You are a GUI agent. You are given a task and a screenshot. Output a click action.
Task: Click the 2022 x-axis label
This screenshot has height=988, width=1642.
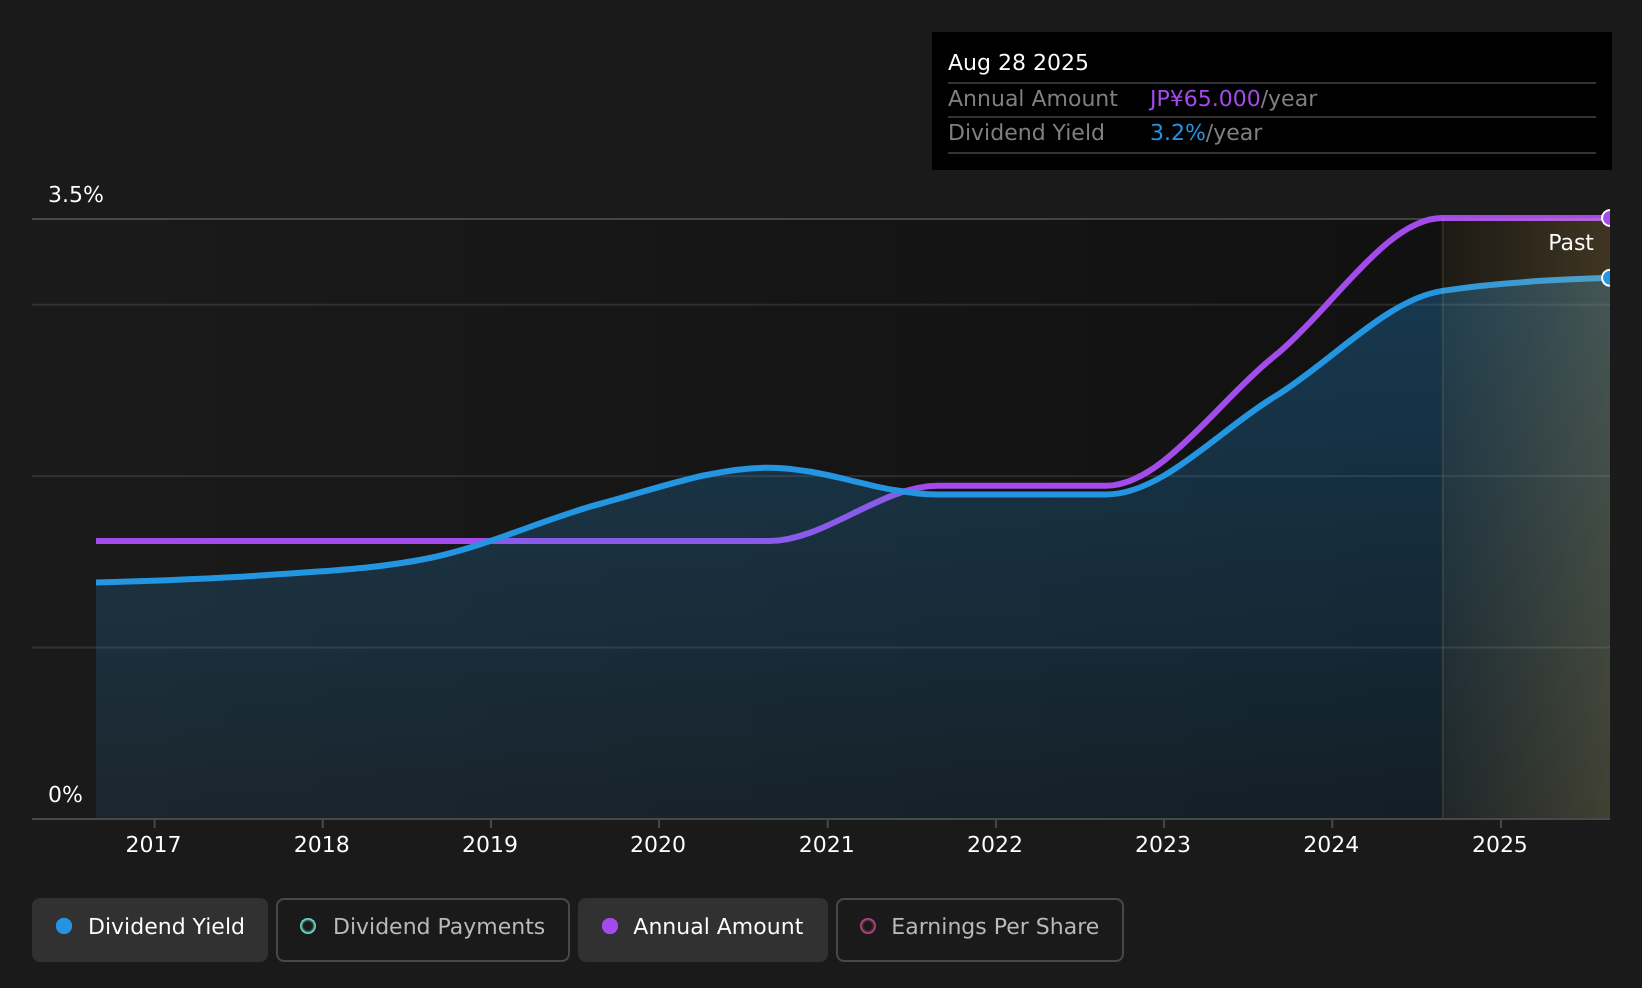(x=995, y=845)
